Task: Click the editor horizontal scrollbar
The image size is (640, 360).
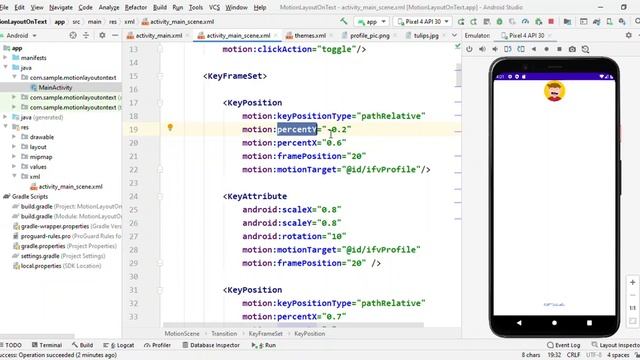Action: click(293, 325)
